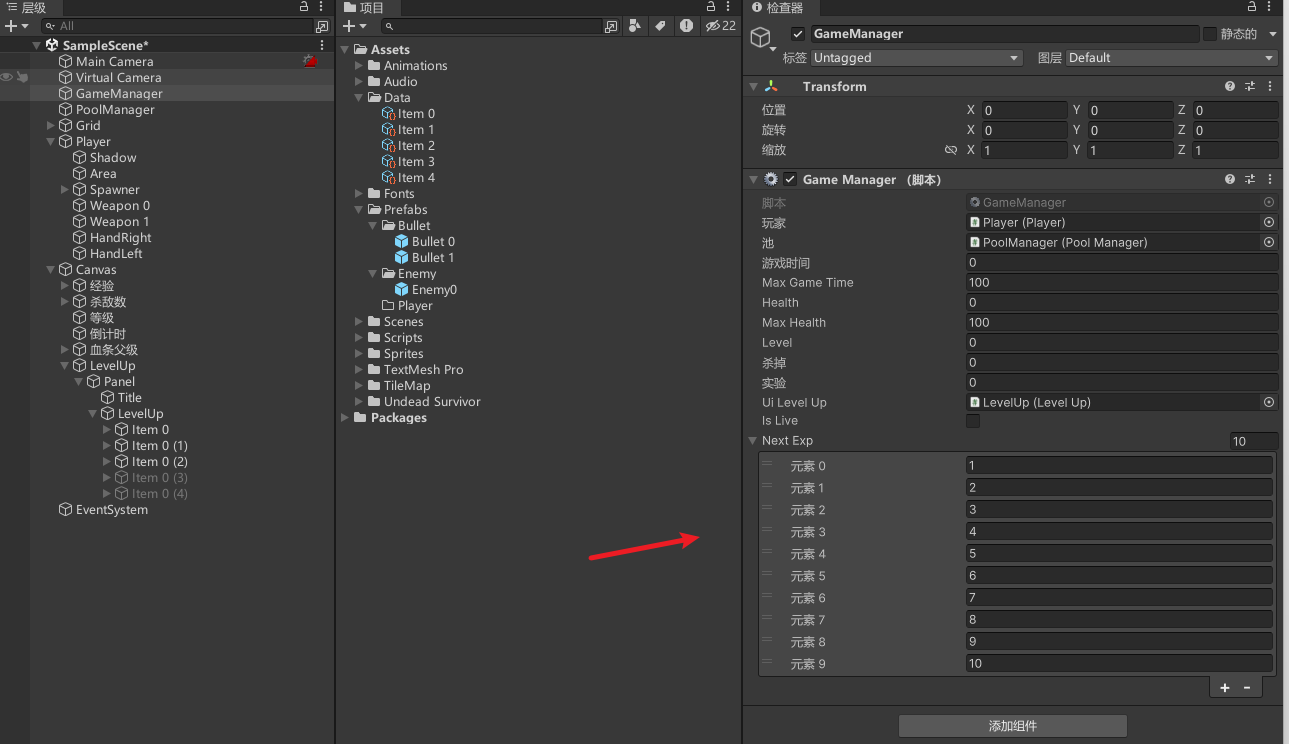The image size is (1289, 744).
Task: Expand the Grid object in Hierarchy
Action: tap(51, 126)
